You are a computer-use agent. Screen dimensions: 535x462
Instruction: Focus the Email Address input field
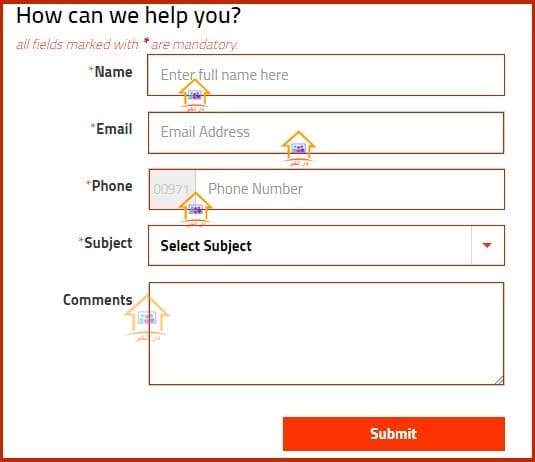326,133
